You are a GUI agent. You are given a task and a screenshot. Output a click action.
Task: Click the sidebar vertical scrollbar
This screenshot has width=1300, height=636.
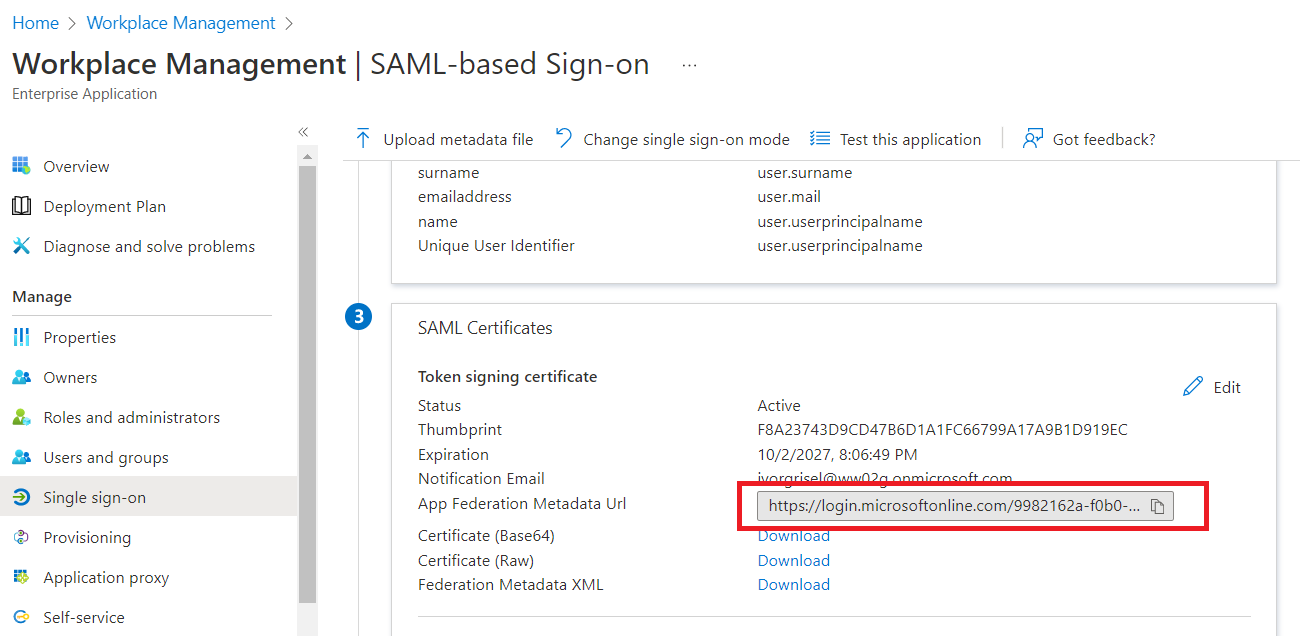coord(307,385)
